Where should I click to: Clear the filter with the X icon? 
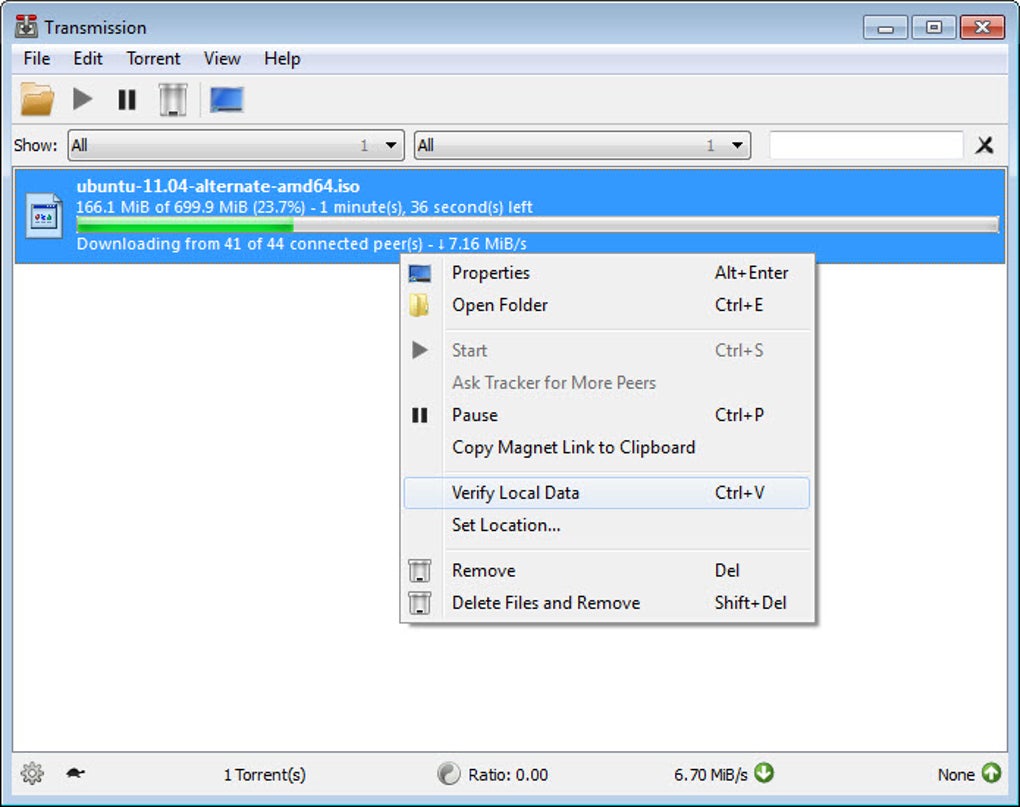[x=984, y=145]
